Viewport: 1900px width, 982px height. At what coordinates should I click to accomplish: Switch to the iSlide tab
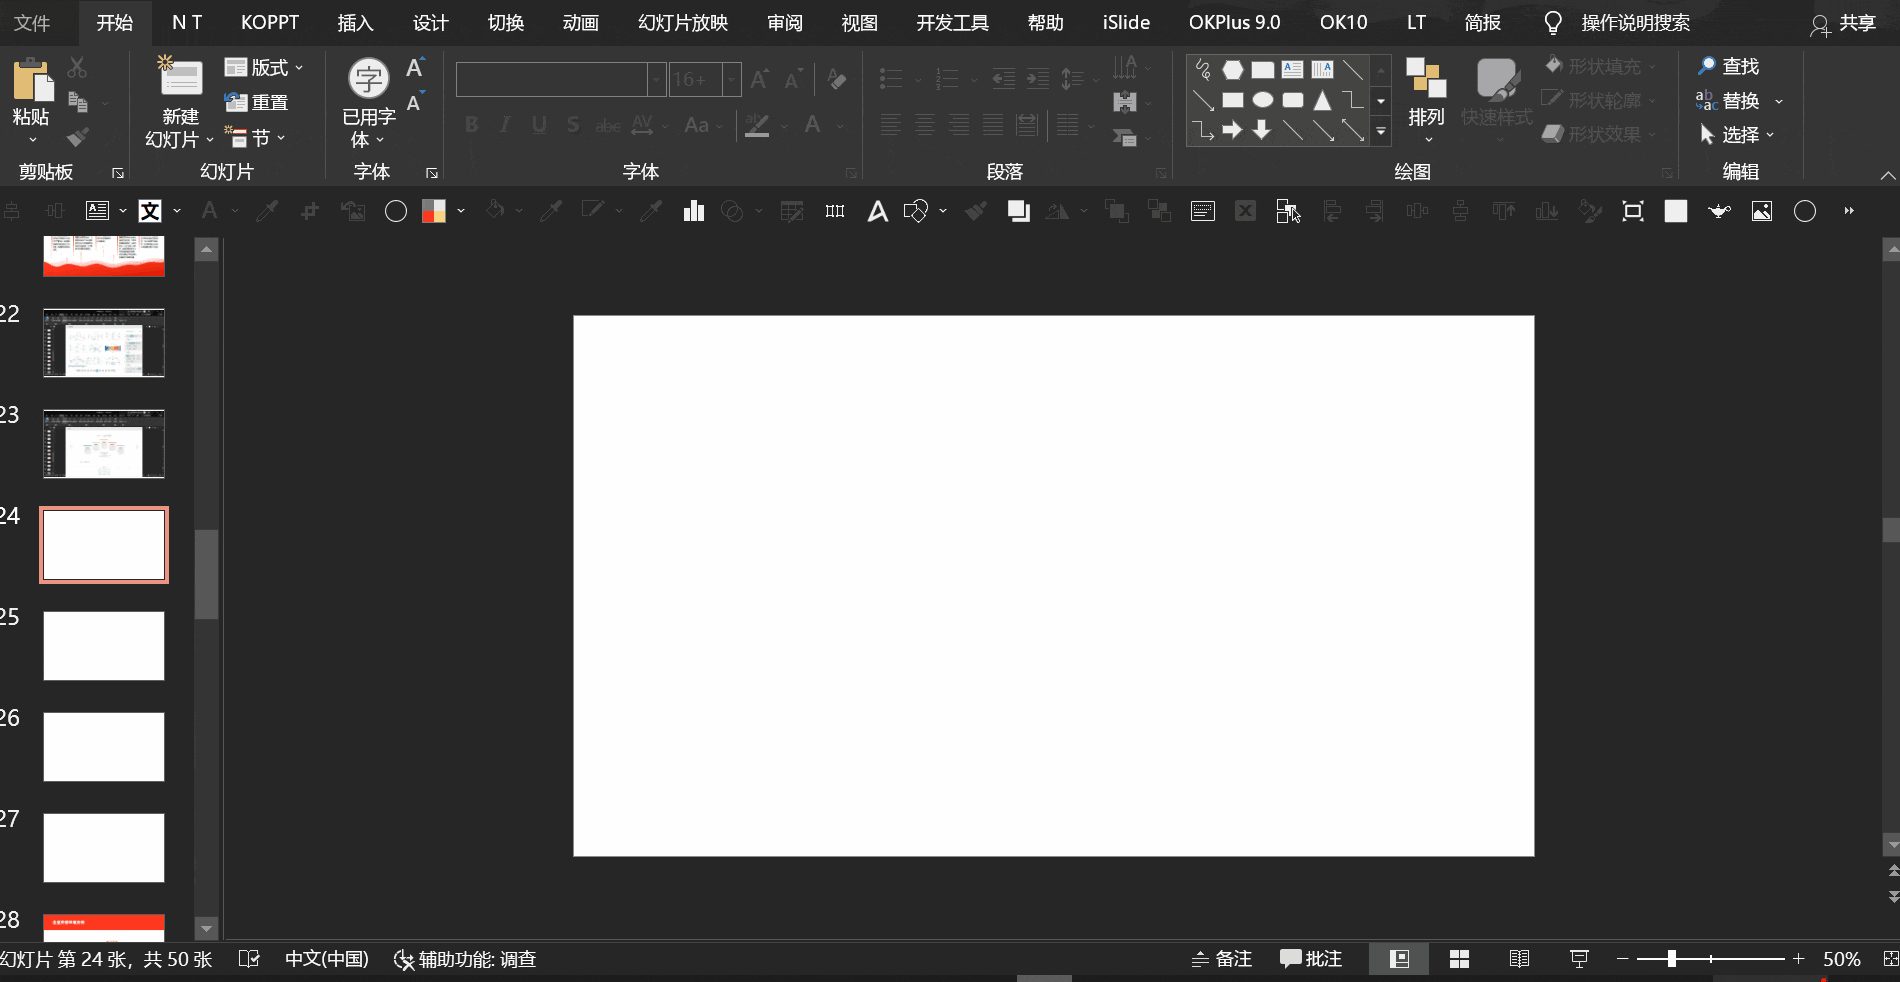[x=1126, y=22]
